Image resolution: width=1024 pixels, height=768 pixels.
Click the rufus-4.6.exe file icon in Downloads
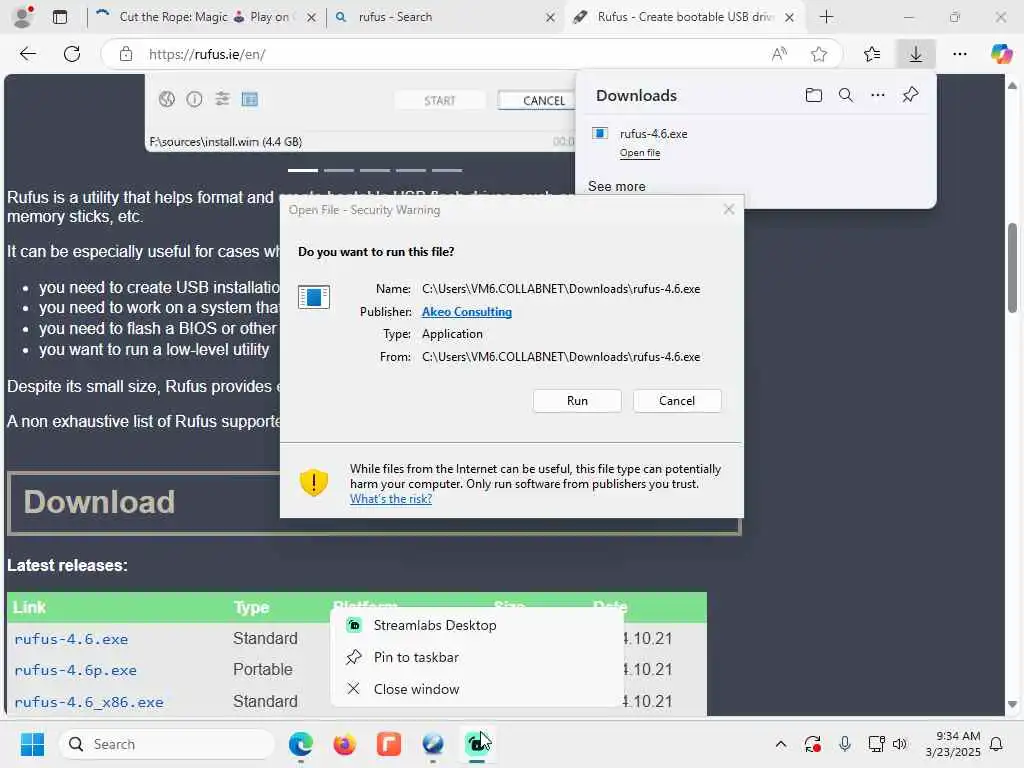[600, 133]
